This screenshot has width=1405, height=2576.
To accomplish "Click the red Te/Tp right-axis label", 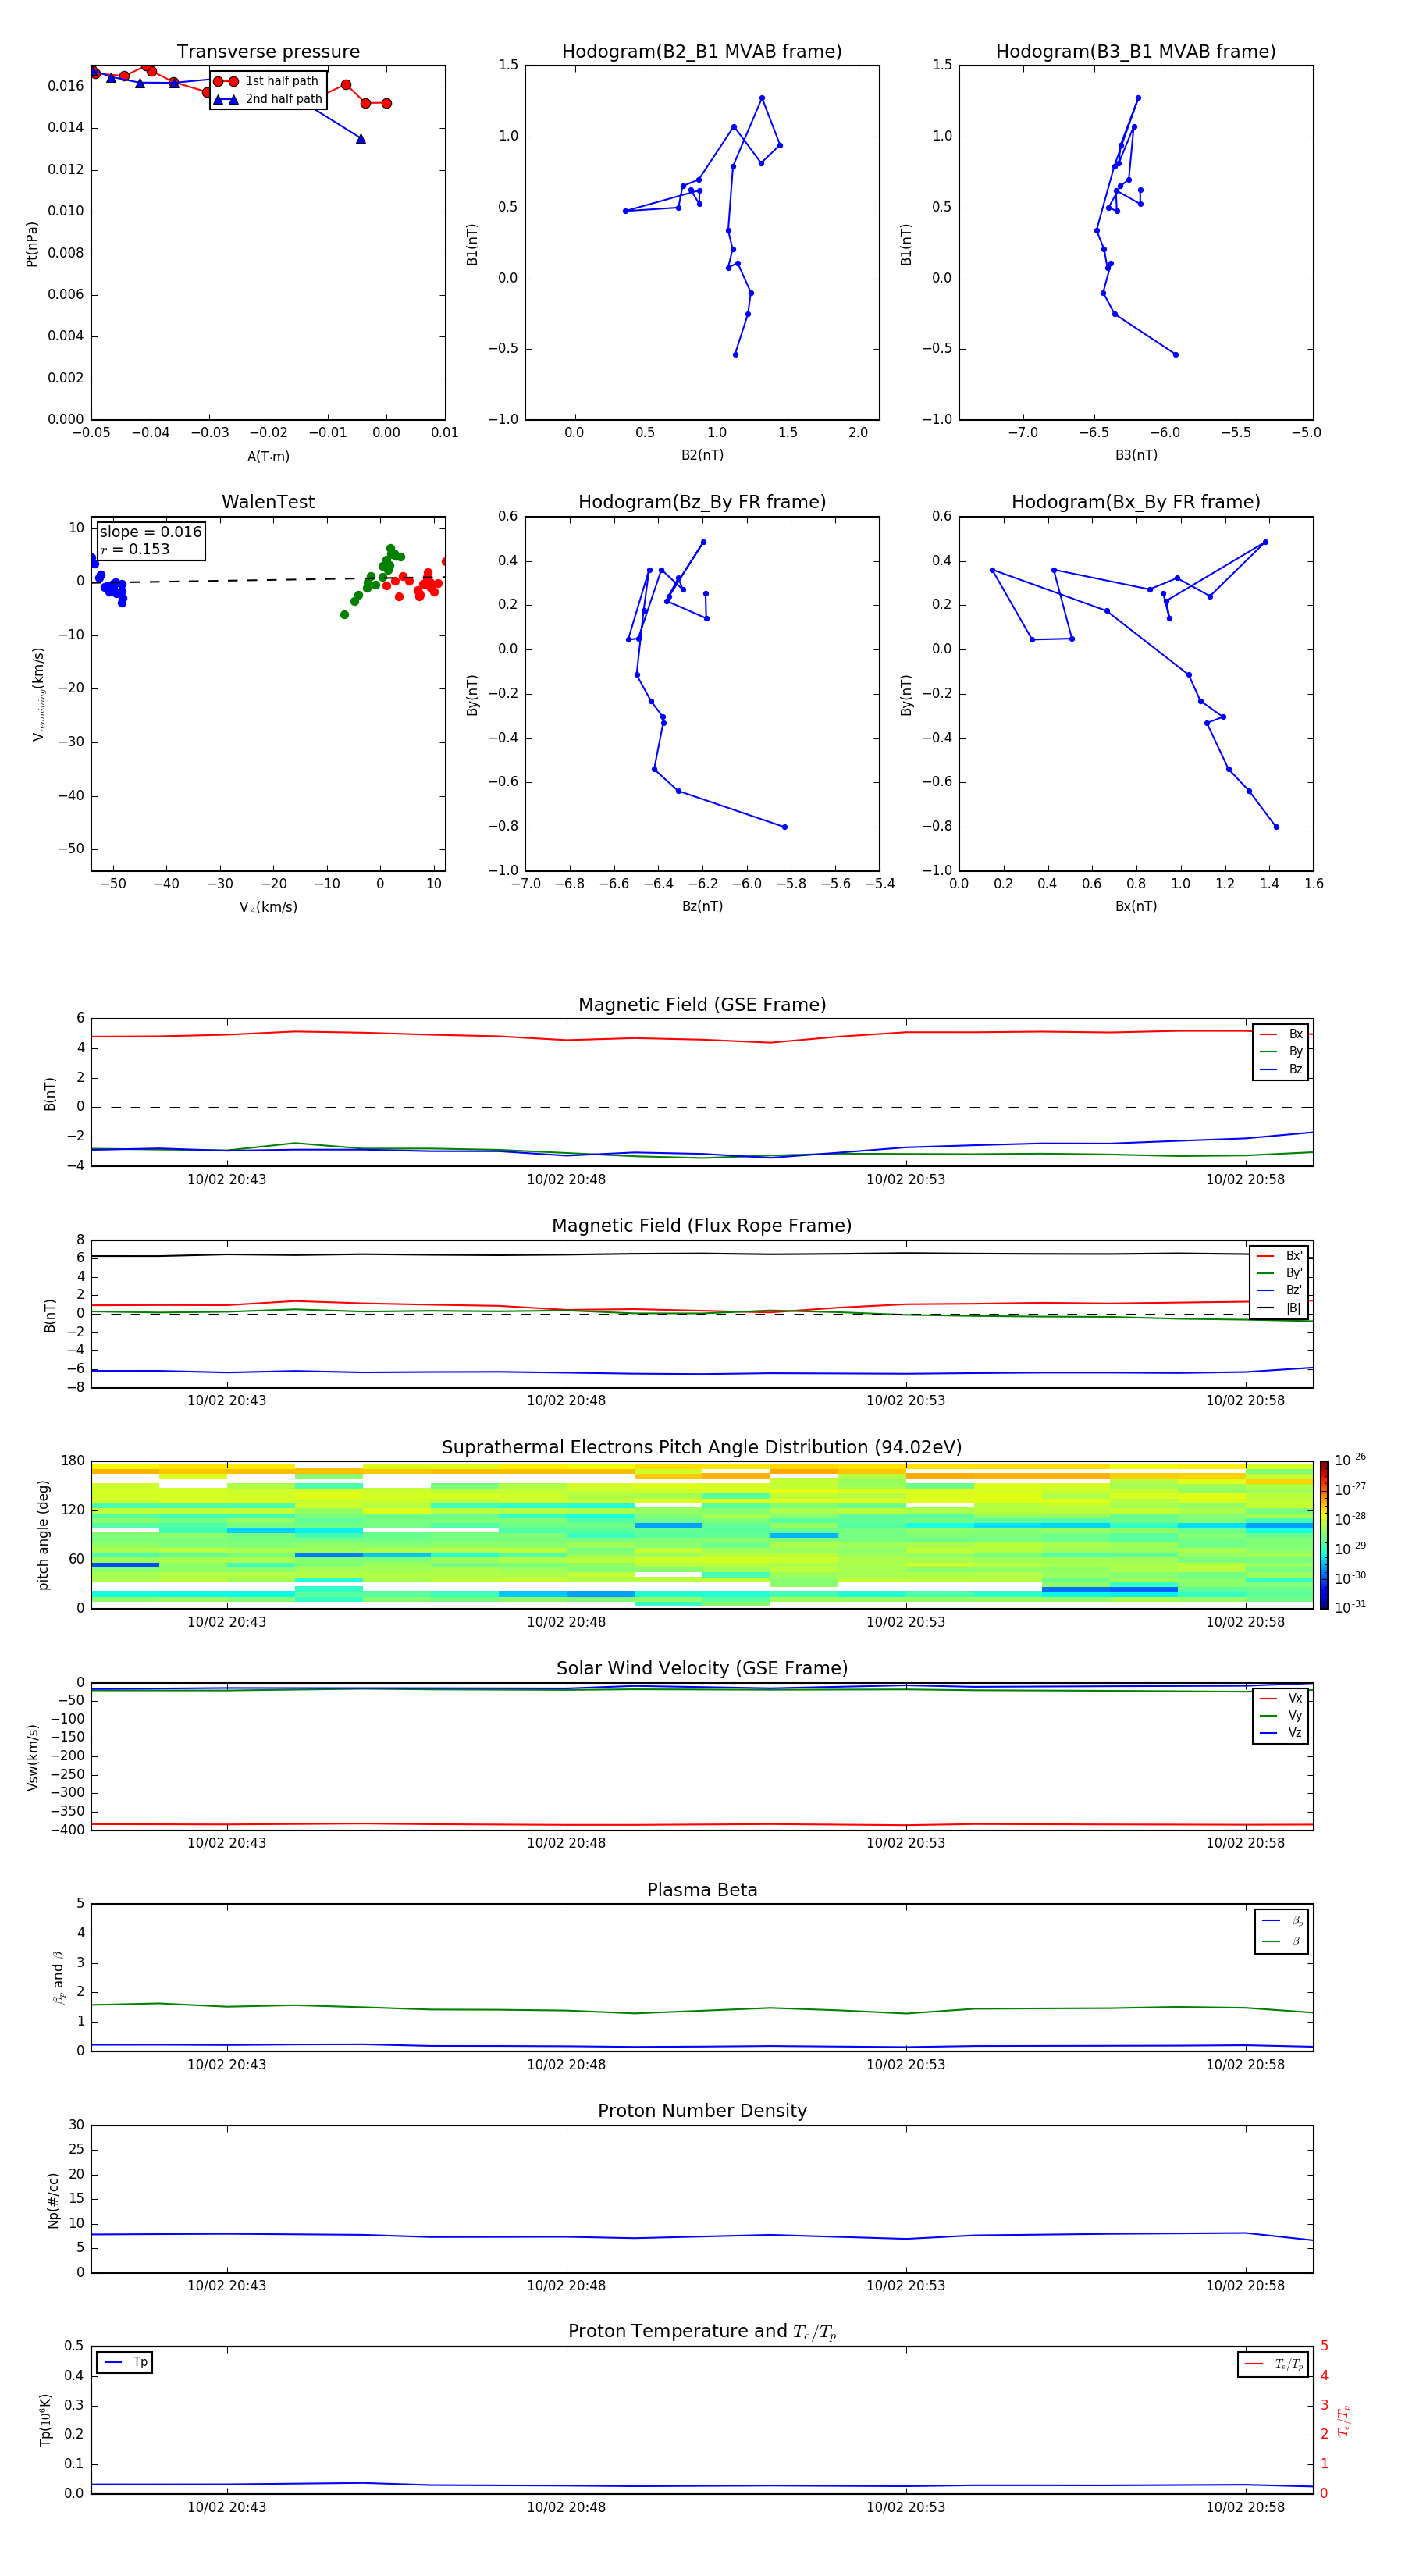I will pyautogui.click(x=1344, y=2420).
